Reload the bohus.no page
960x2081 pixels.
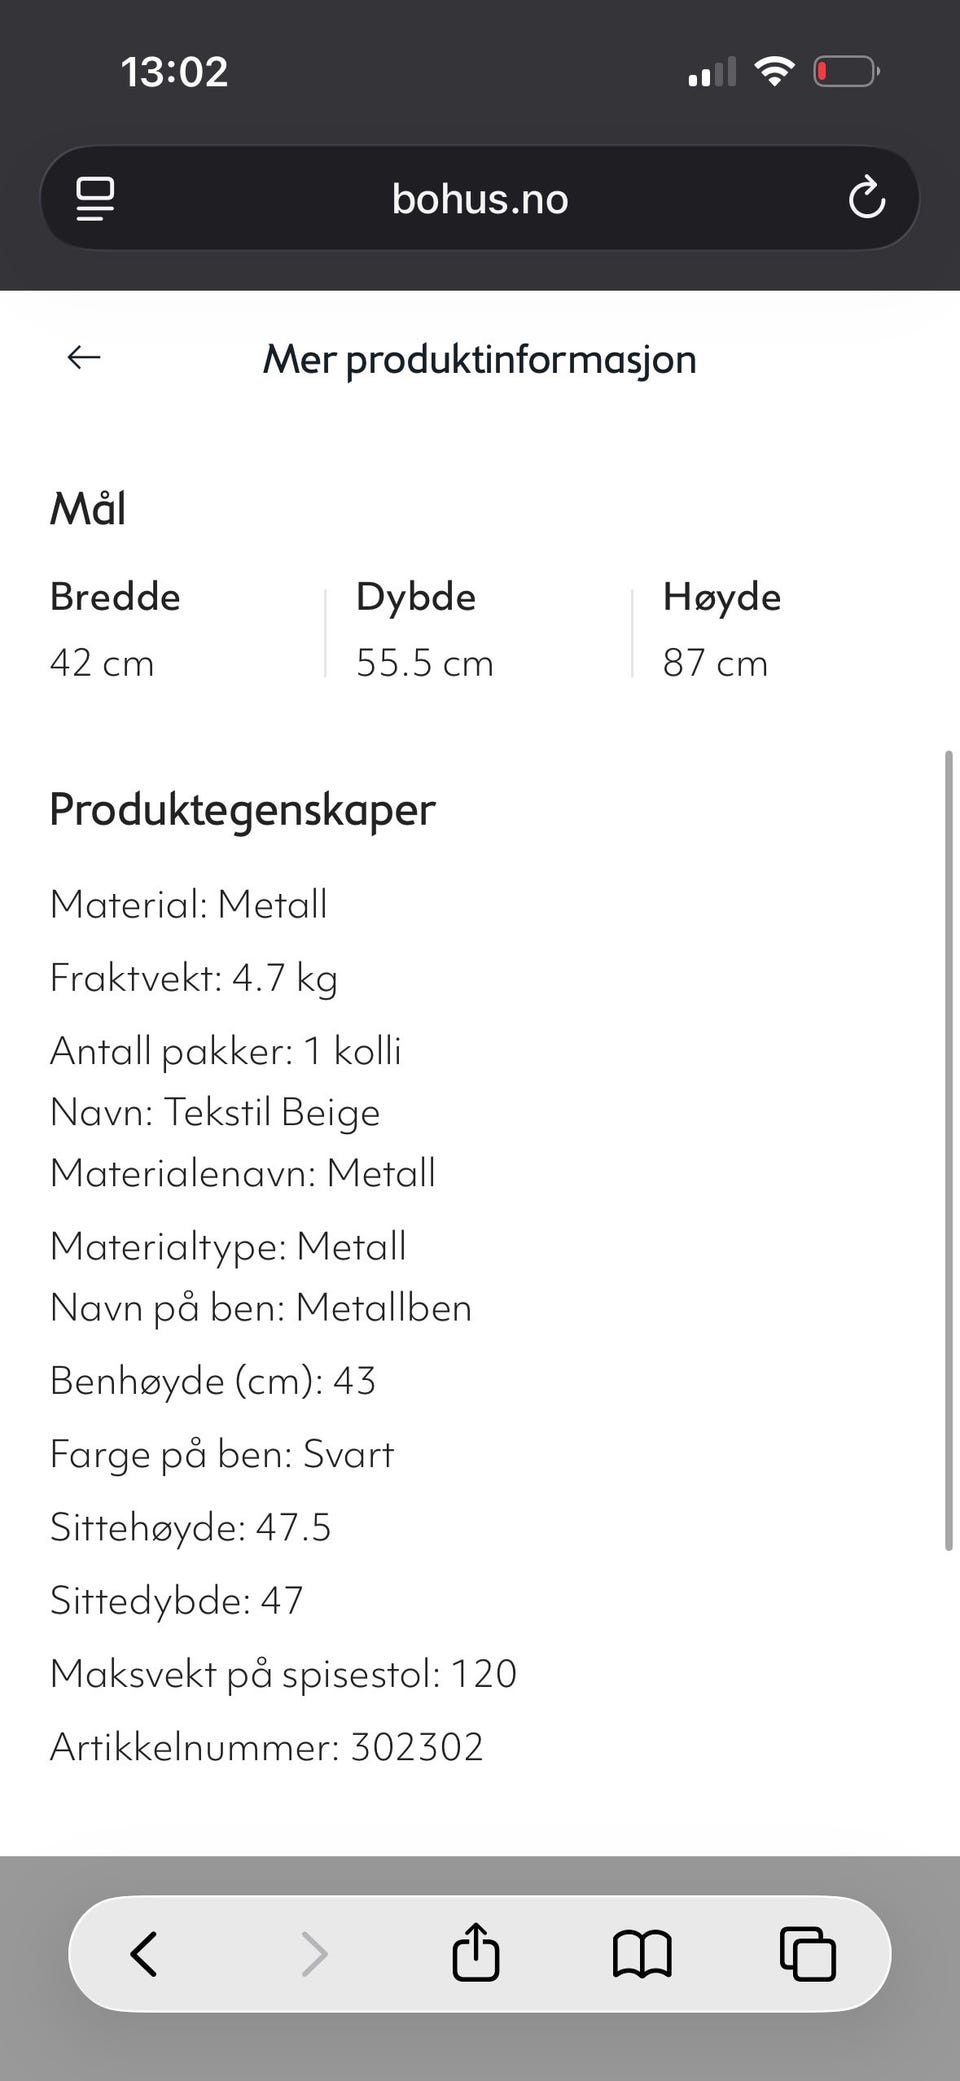866,198
